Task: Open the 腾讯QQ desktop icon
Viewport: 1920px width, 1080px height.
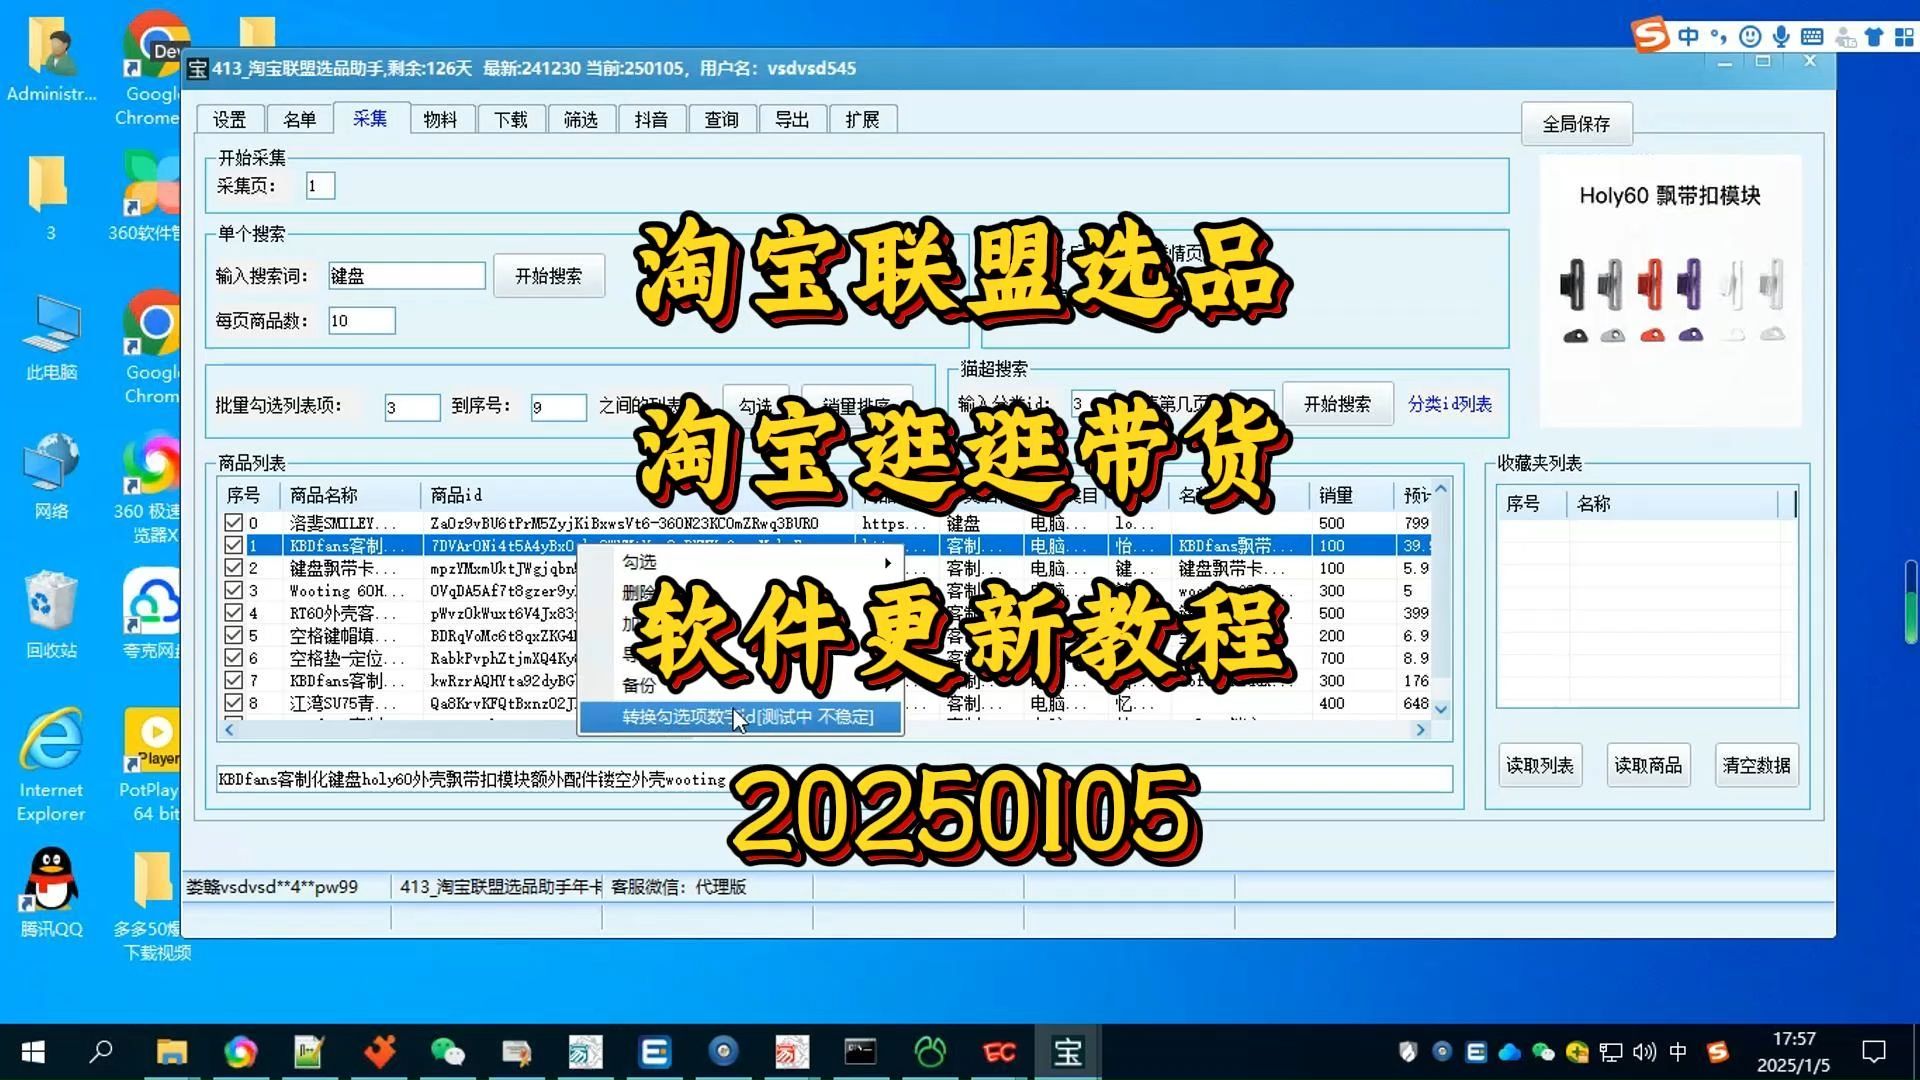Action: click(51, 892)
